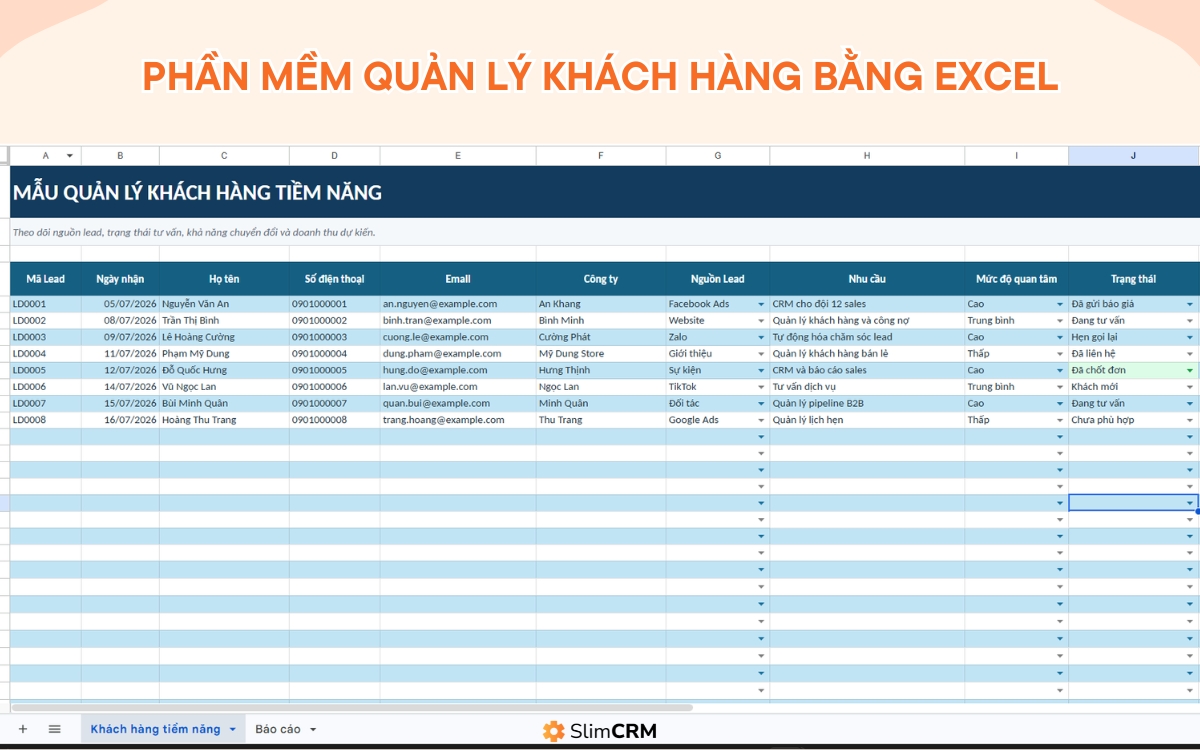Select cell LD0001
Image resolution: width=1200 pixels, height=750 pixels.
pyautogui.click(x=46, y=304)
